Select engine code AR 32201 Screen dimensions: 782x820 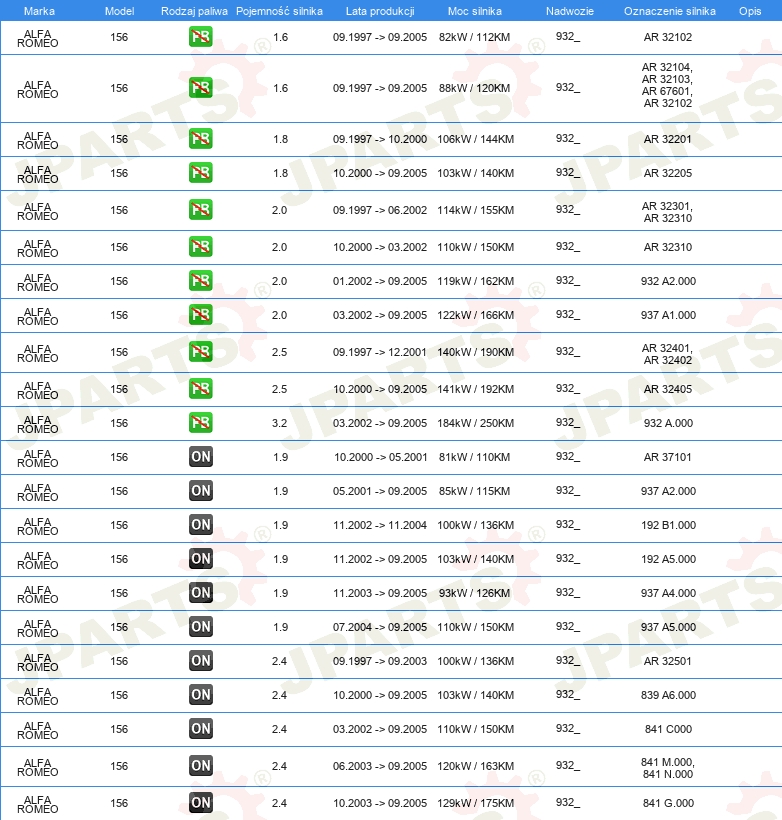coord(667,139)
